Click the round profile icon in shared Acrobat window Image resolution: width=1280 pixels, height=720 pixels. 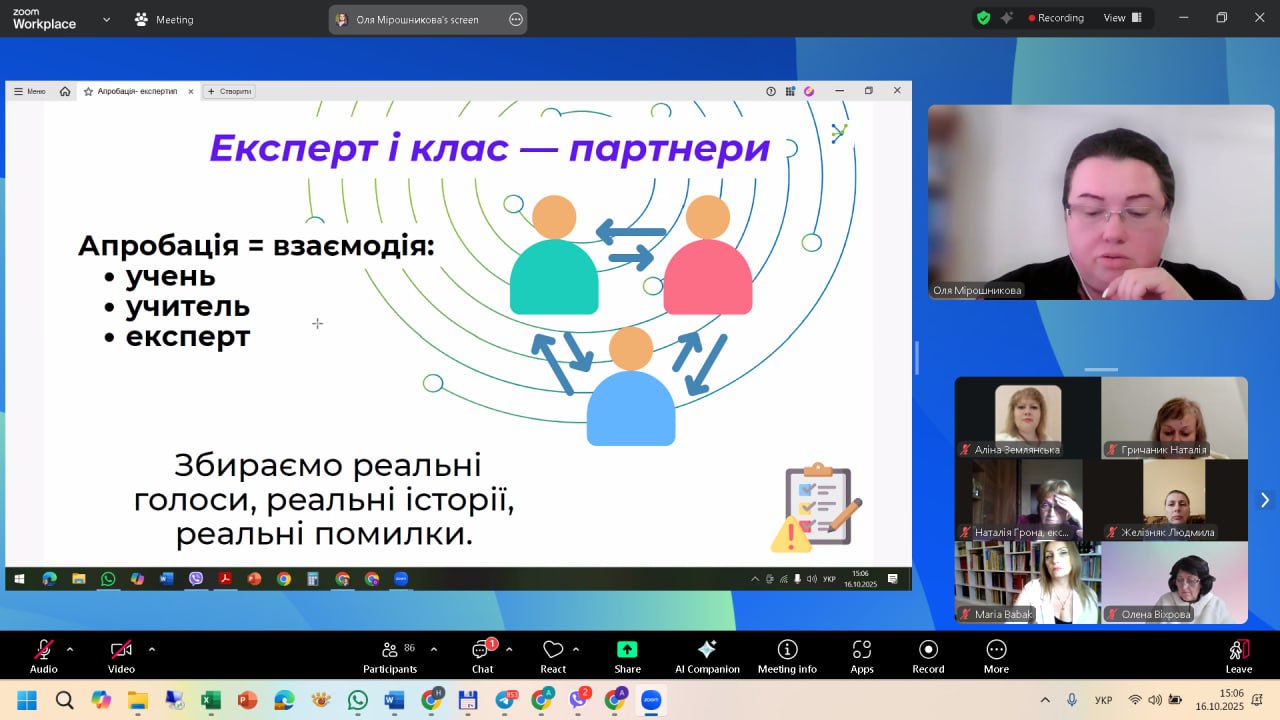tap(809, 91)
